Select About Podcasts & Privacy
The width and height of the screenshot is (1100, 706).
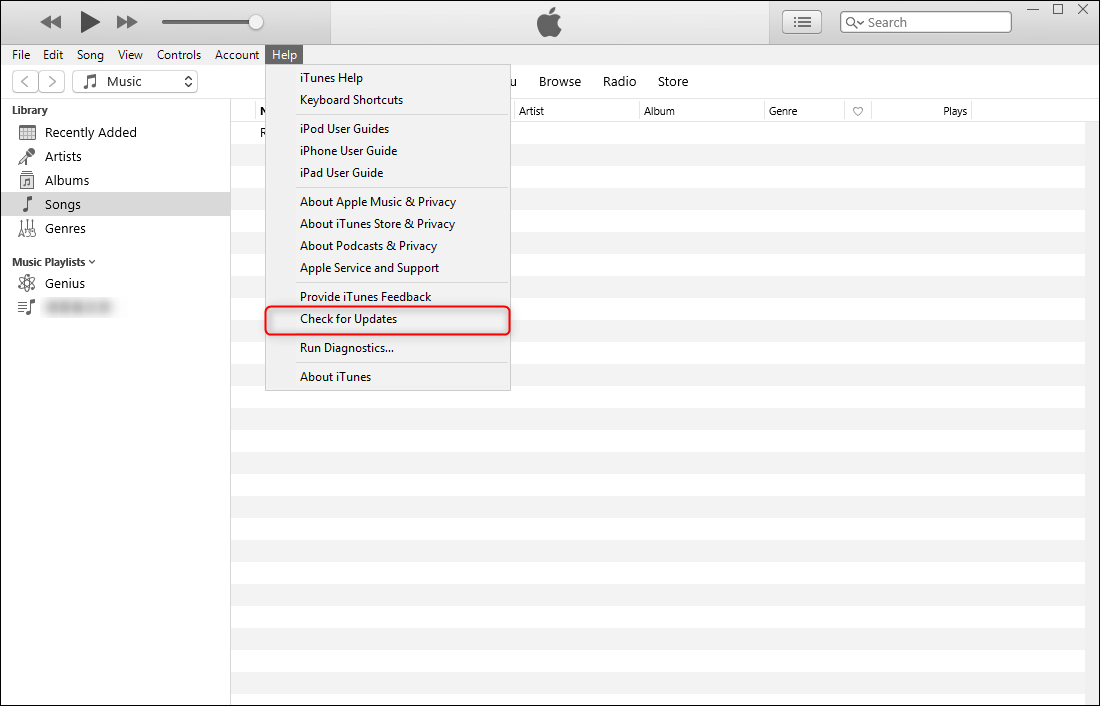tap(387, 246)
